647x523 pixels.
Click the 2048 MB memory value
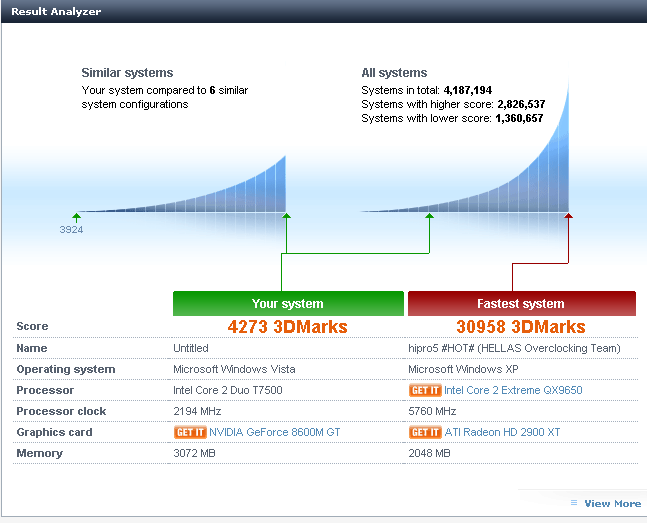pyautogui.click(x=429, y=453)
